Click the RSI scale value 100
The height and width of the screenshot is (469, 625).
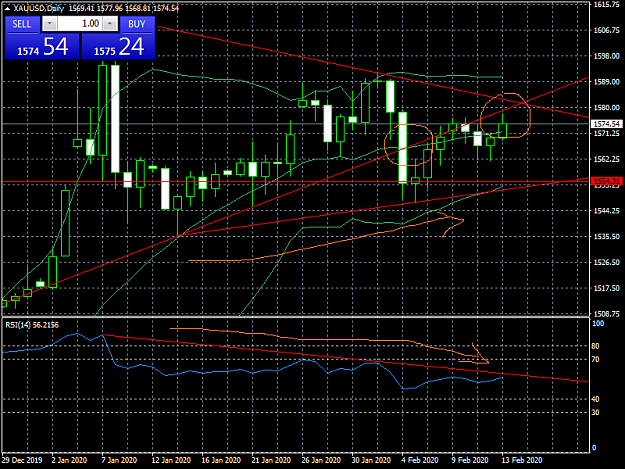point(598,324)
